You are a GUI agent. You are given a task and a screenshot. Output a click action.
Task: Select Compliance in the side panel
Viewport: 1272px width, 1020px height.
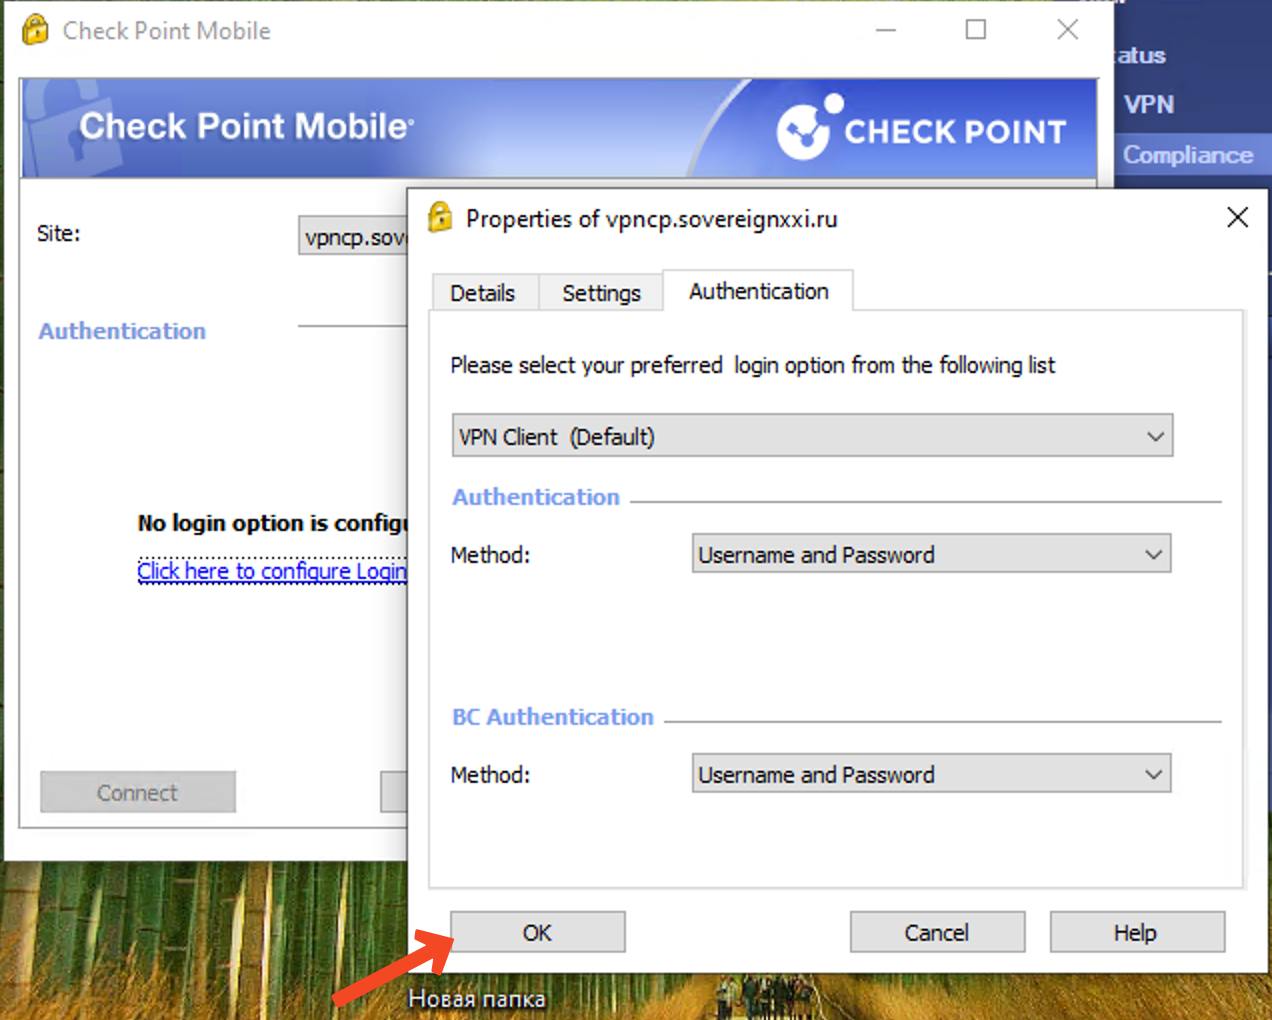pos(1187,155)
